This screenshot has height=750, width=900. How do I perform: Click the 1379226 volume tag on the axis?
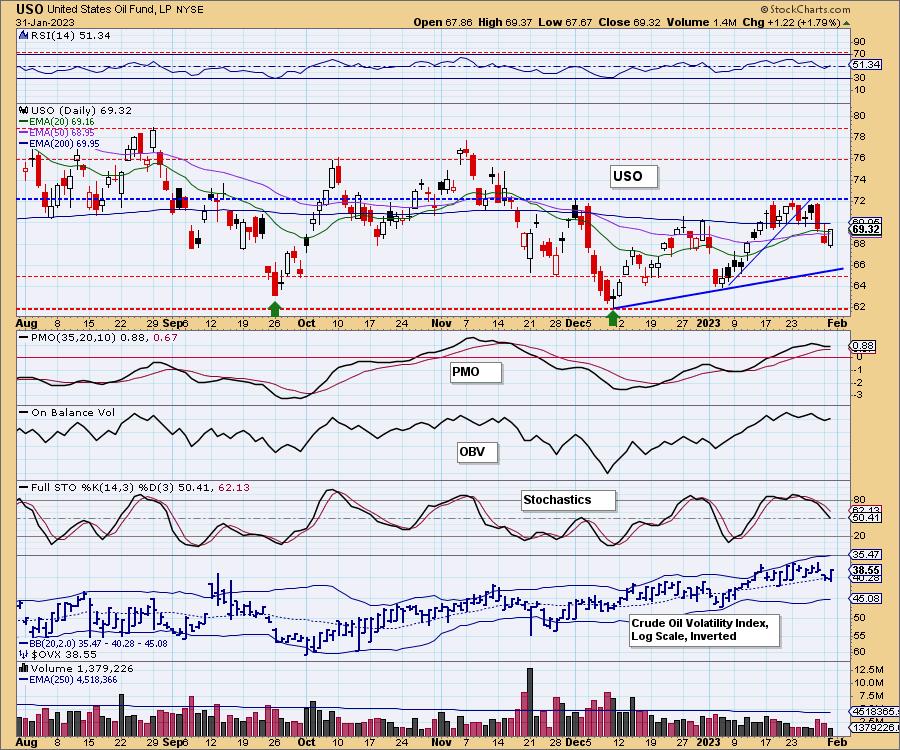point(874,728)
